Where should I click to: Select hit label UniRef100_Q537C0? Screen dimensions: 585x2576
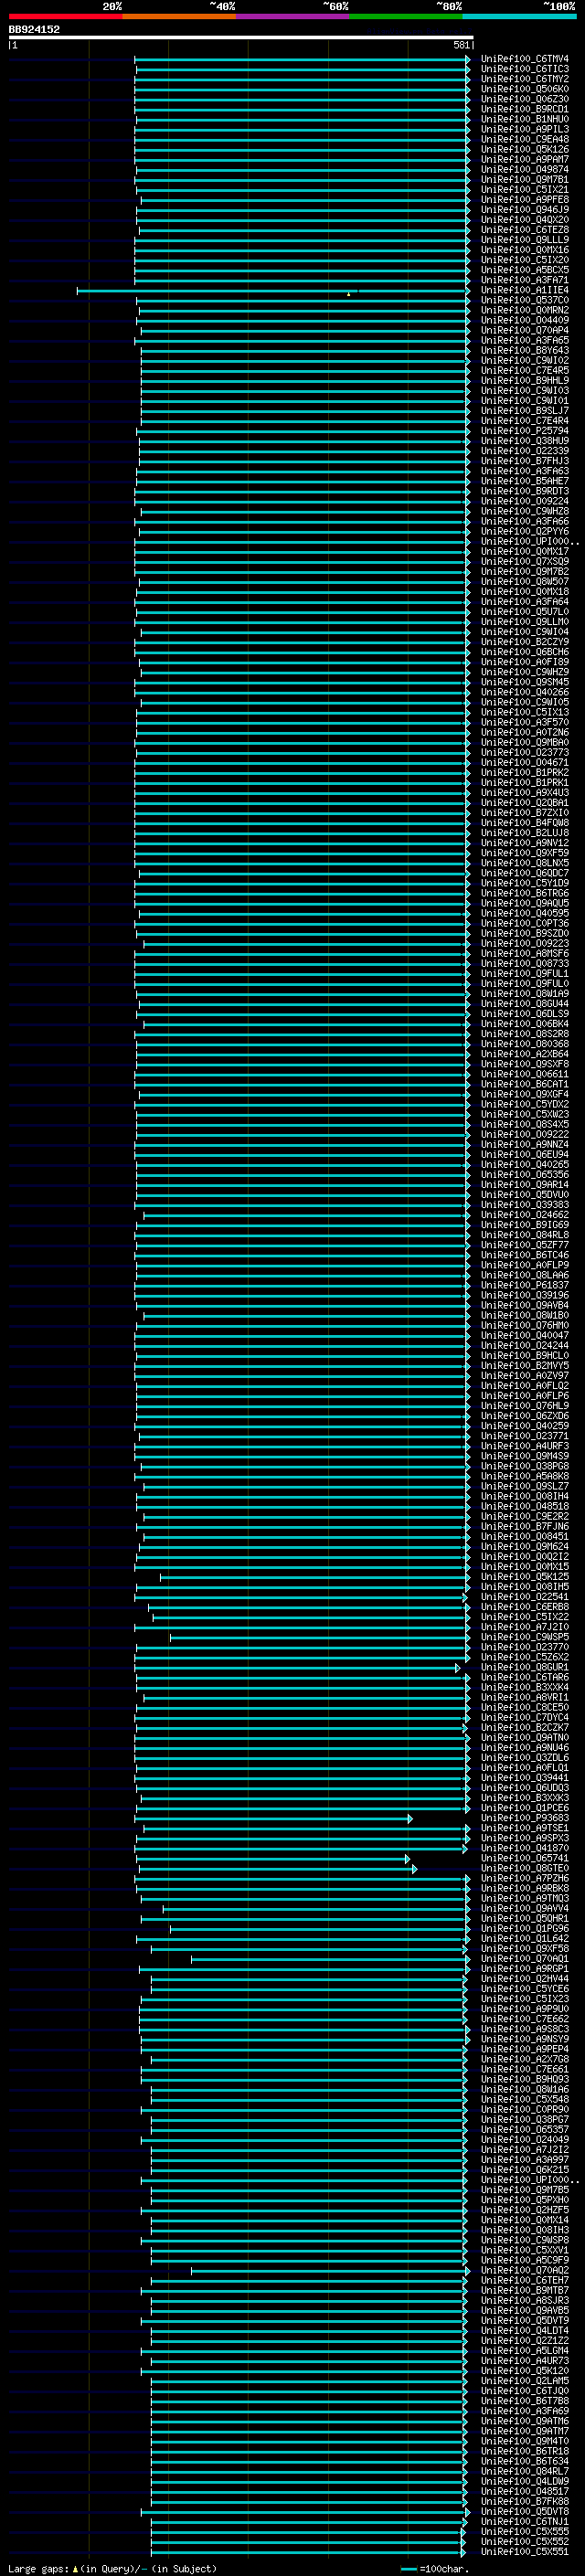[x=525, y=300]
